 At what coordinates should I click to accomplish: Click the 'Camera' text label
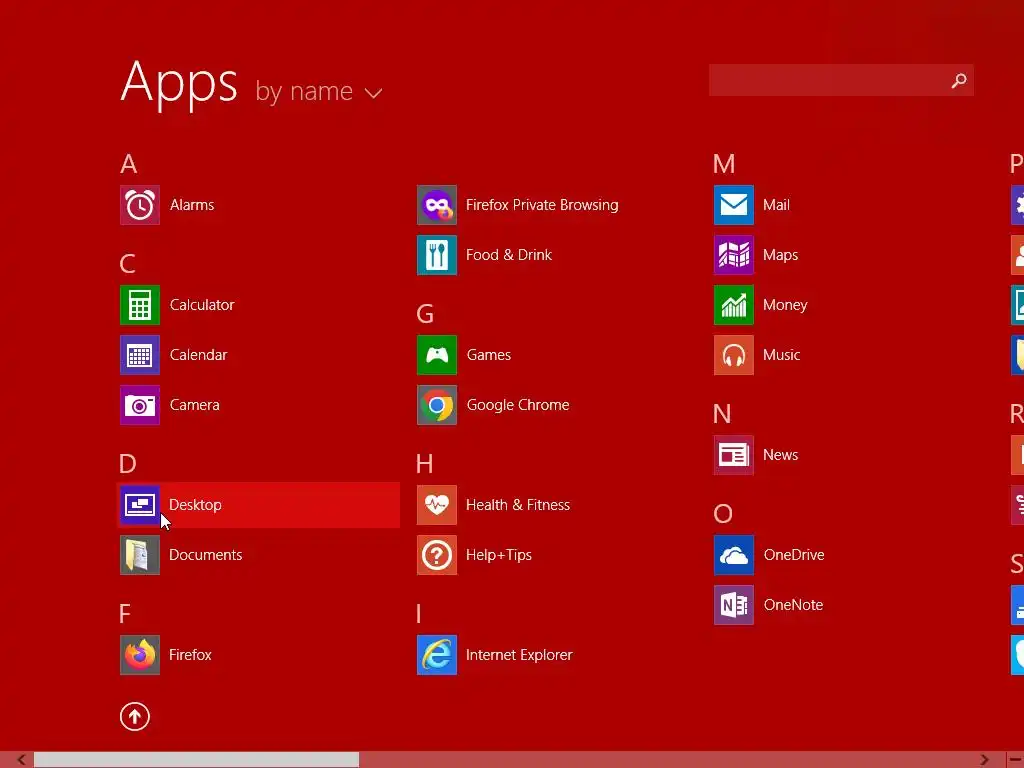[x=195, y=405]
